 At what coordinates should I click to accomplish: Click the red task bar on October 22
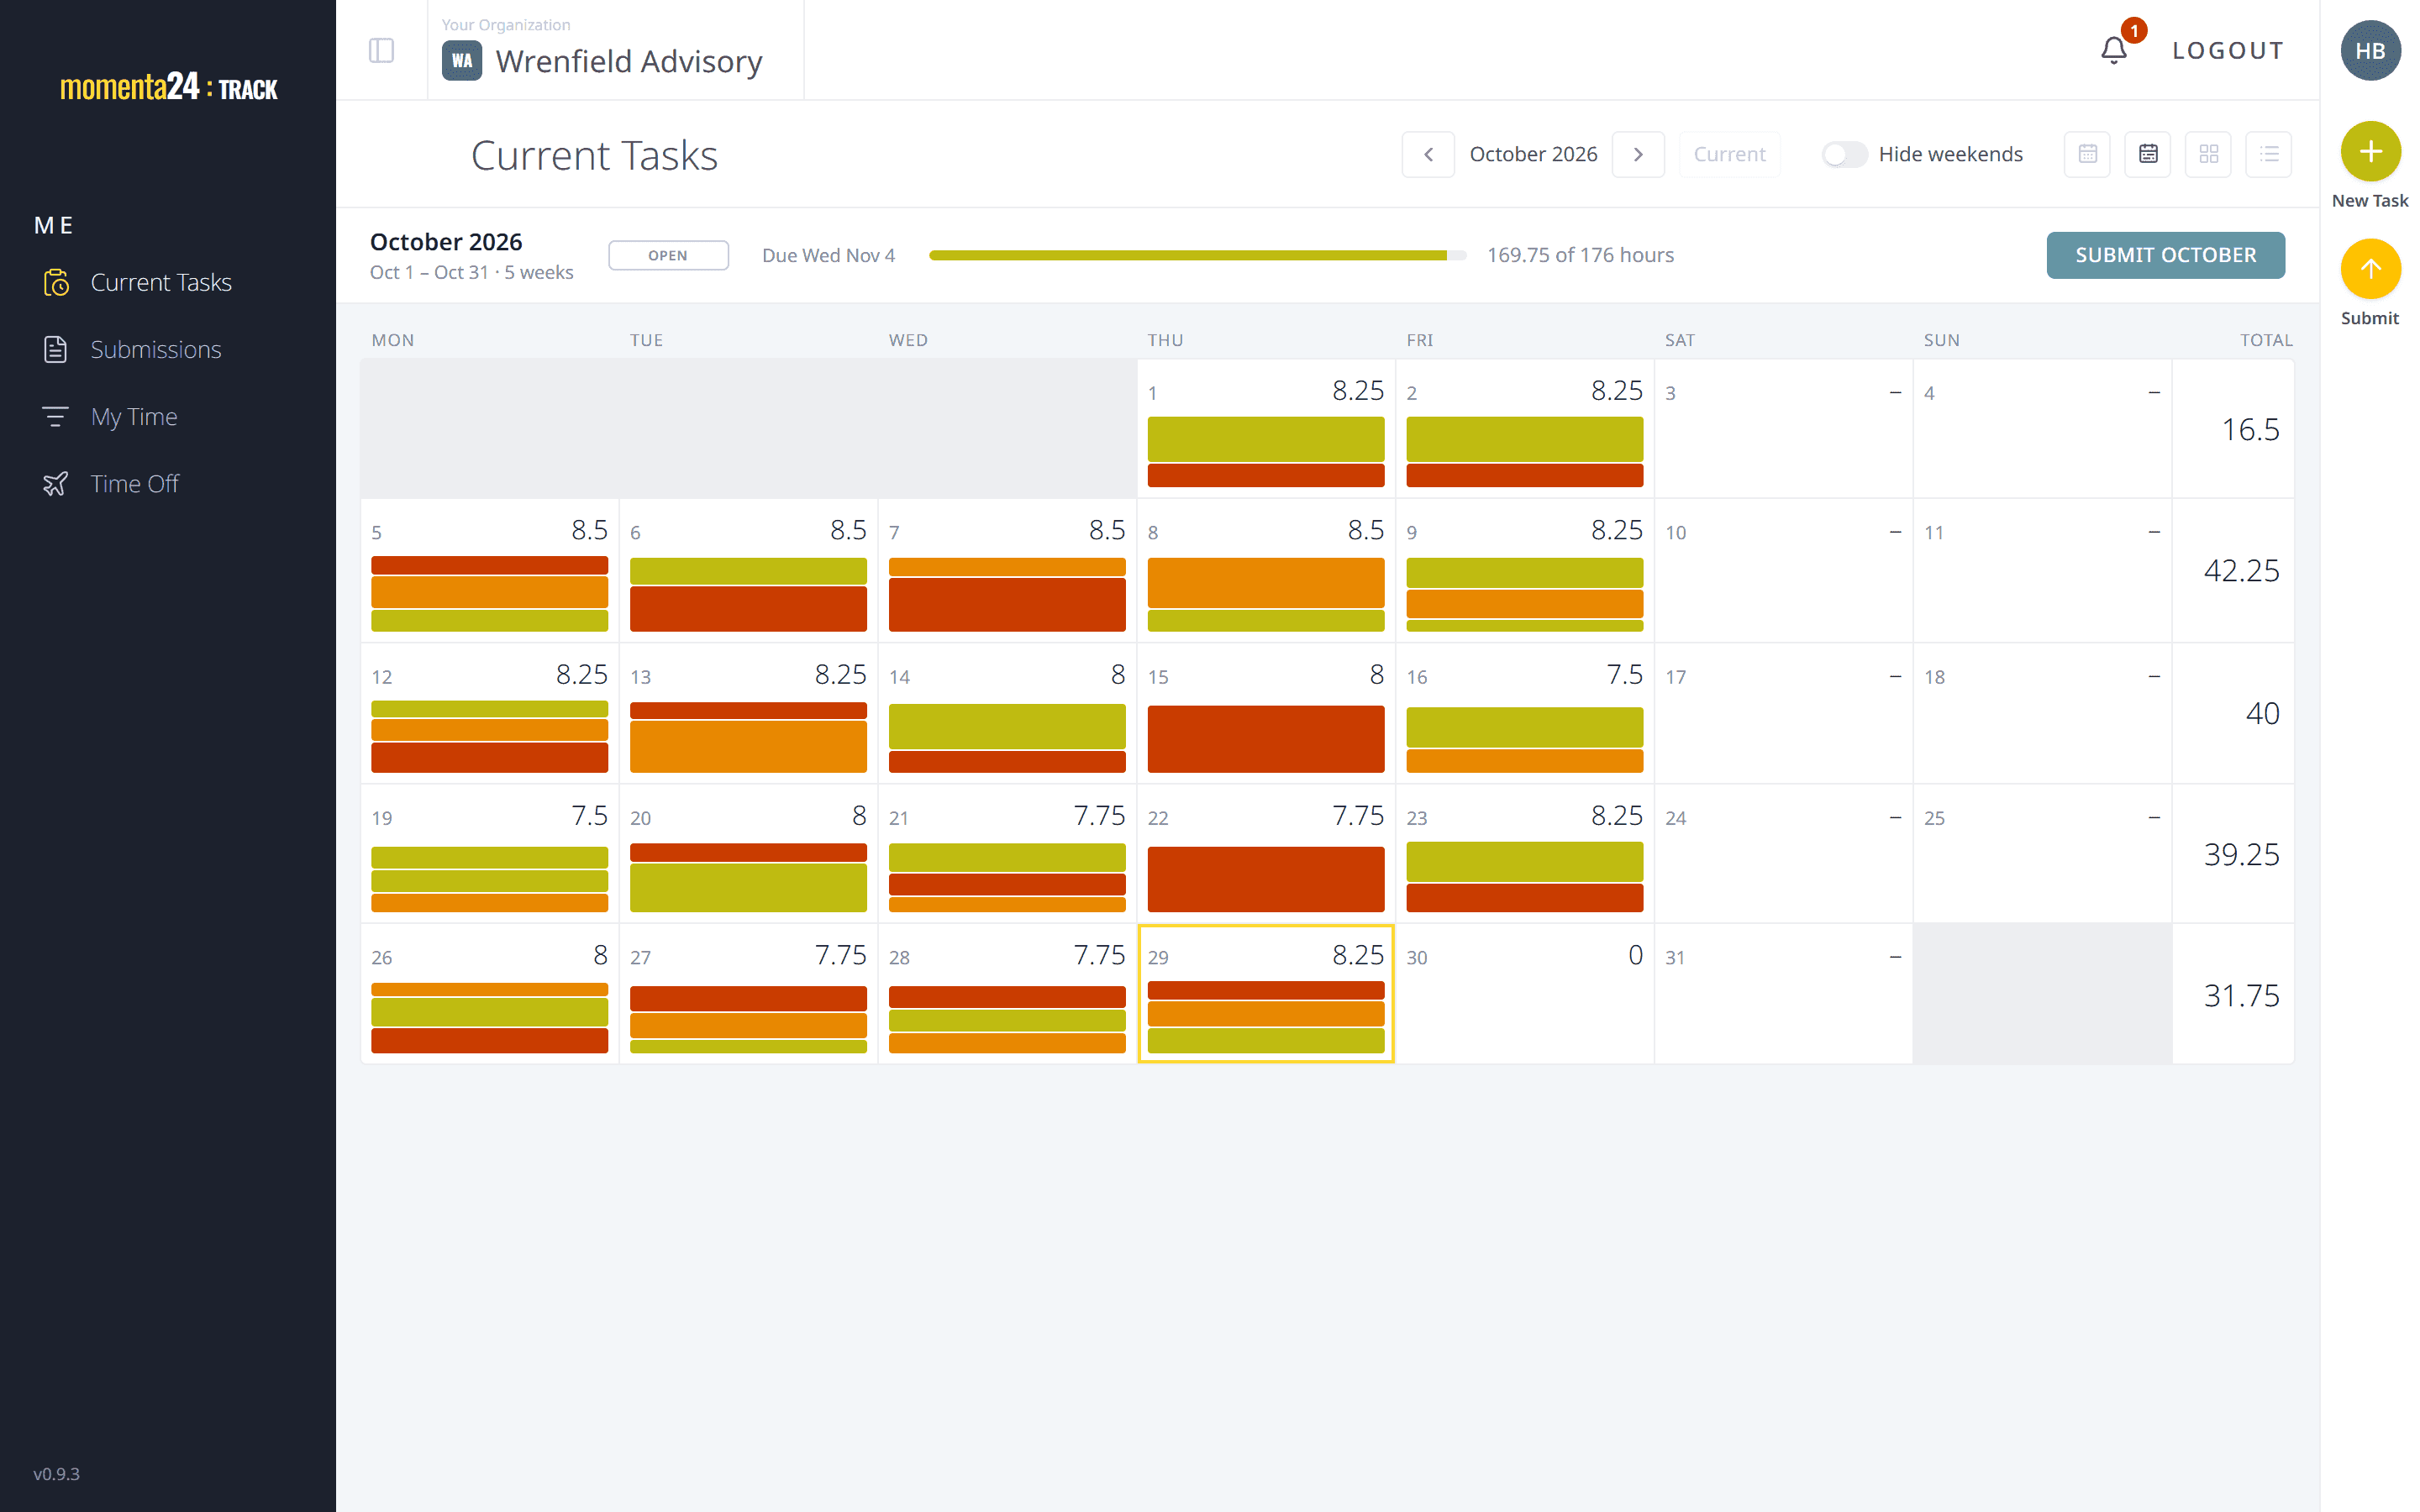(x=1265, y=879)
